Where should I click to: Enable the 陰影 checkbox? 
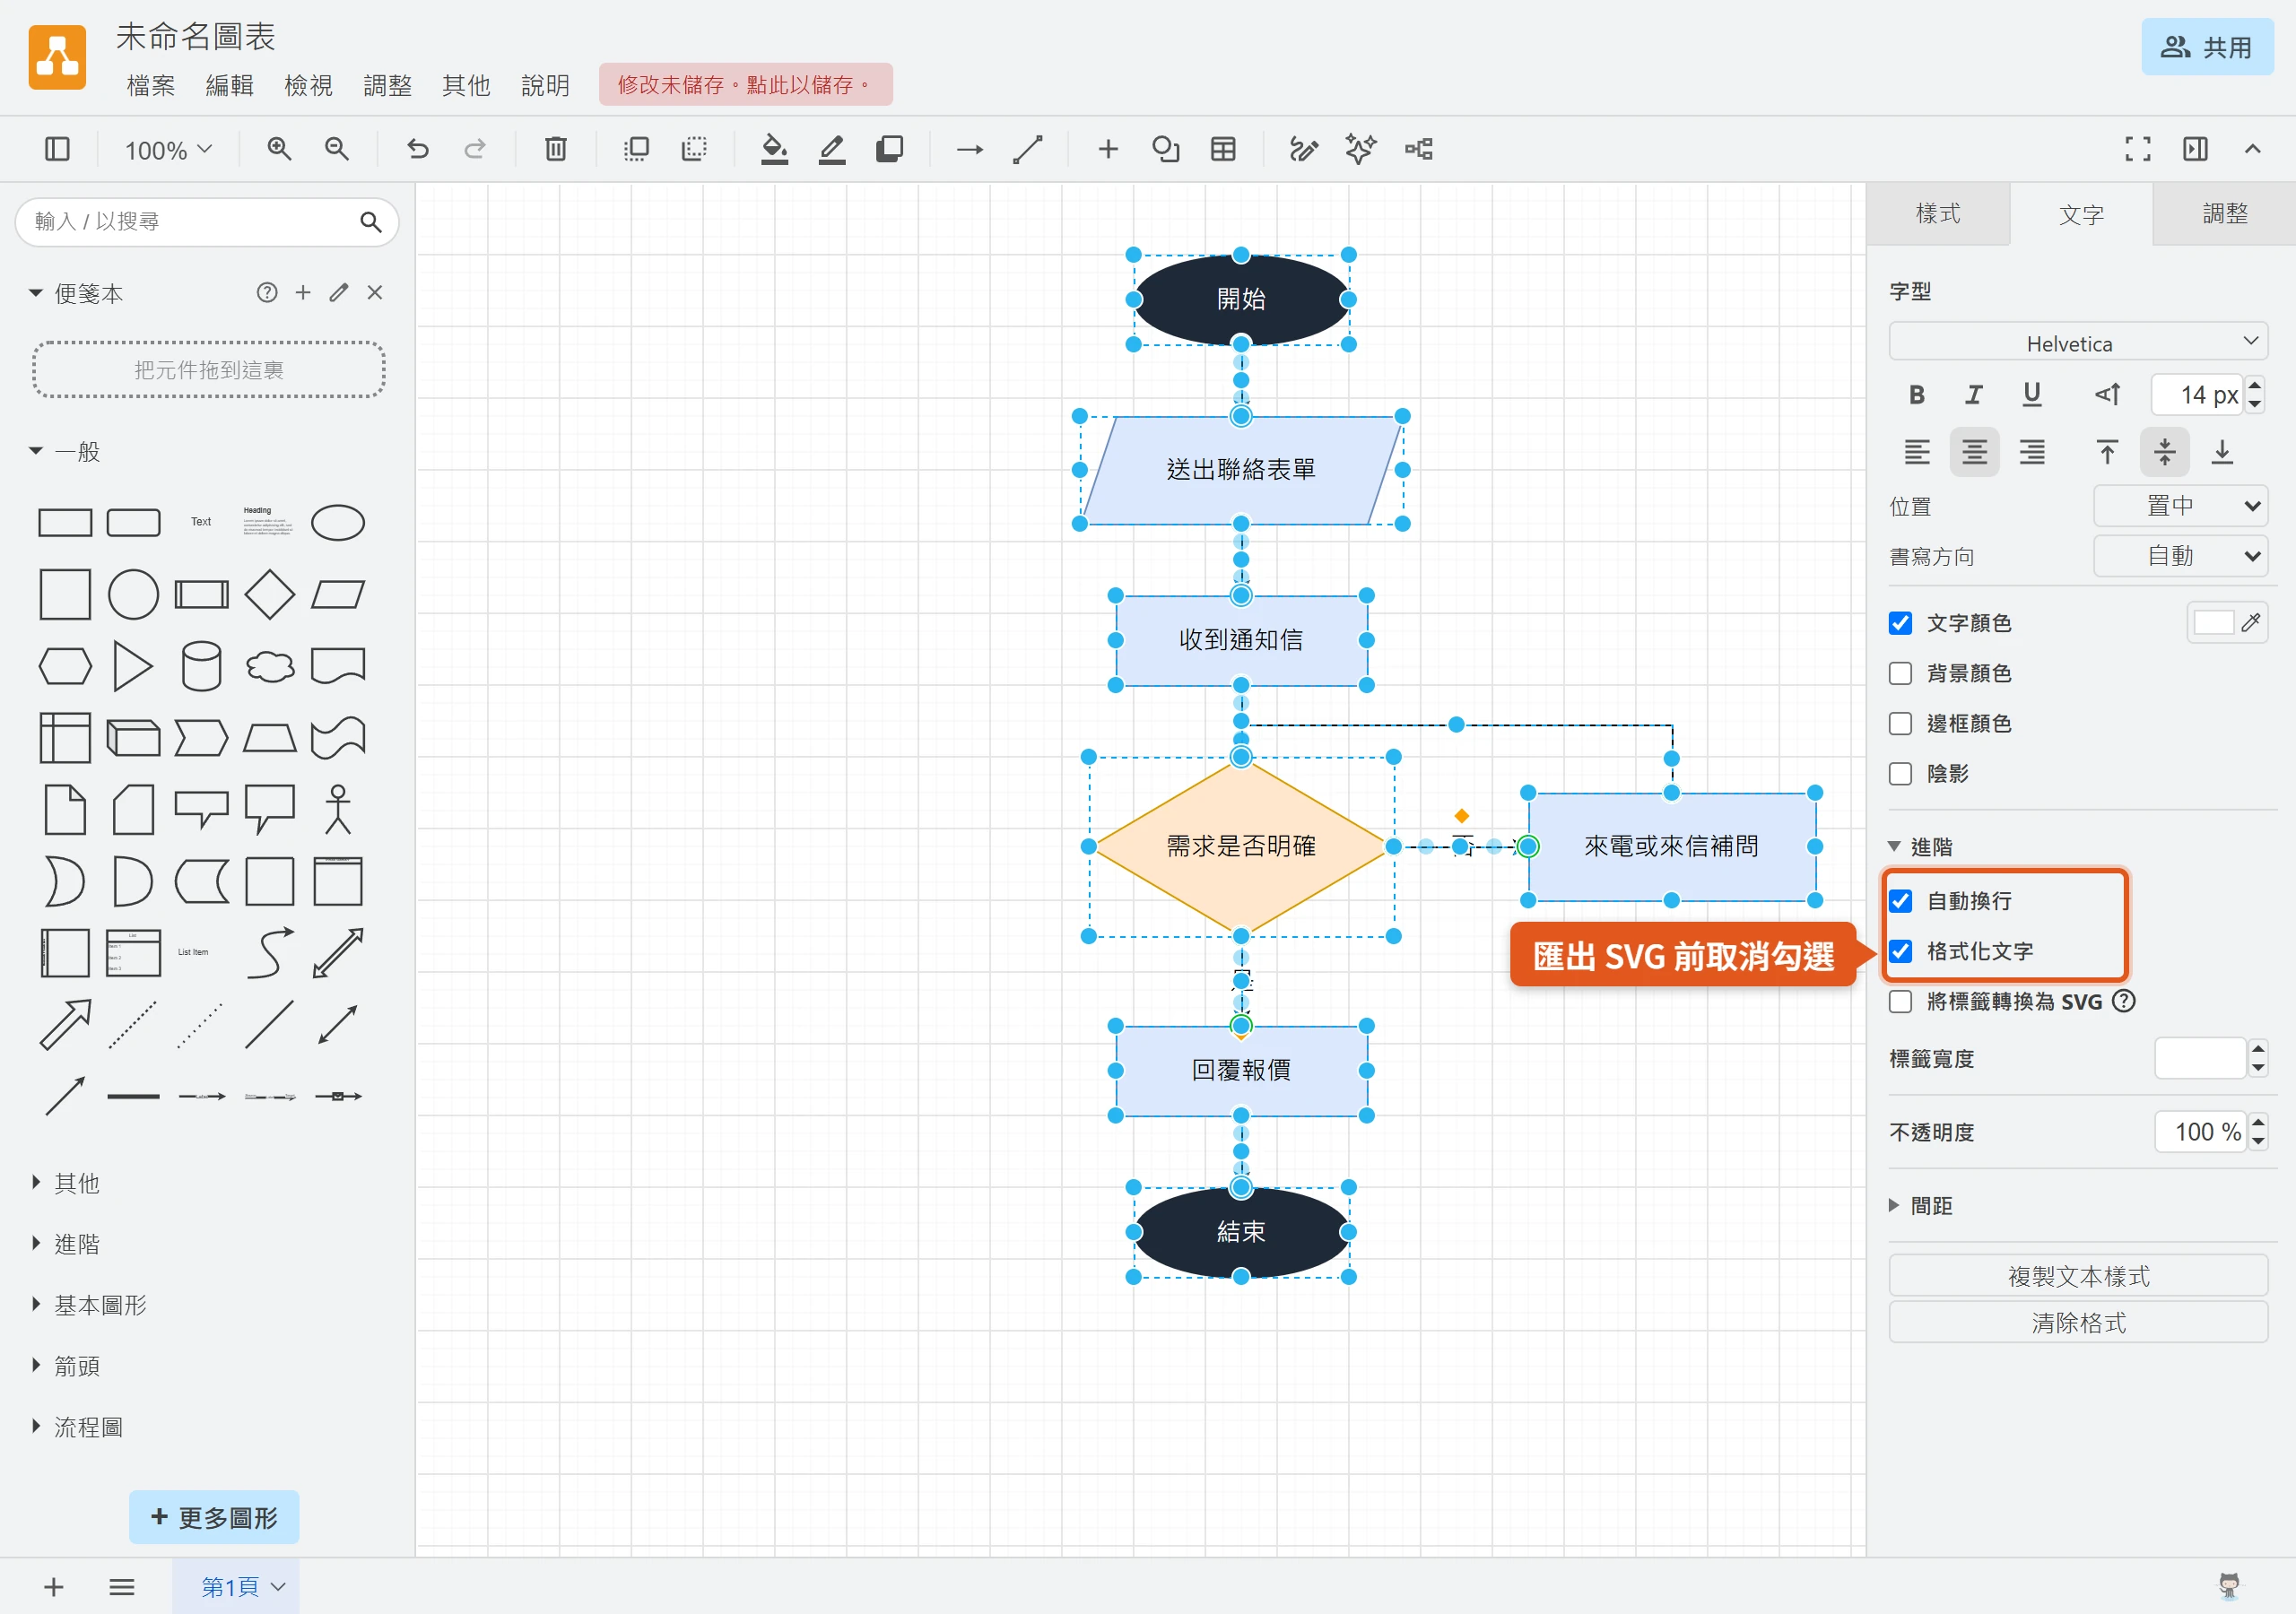(x=1900, y=773)
